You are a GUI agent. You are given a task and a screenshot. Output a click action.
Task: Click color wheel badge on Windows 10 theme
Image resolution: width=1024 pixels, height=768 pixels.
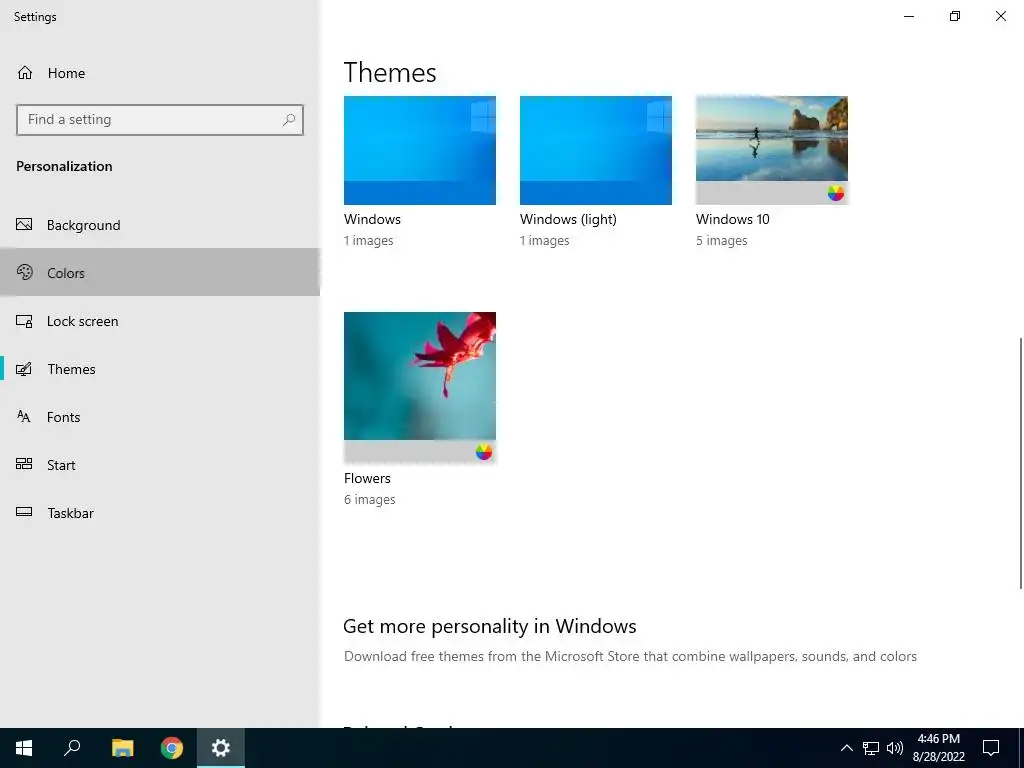836,193
